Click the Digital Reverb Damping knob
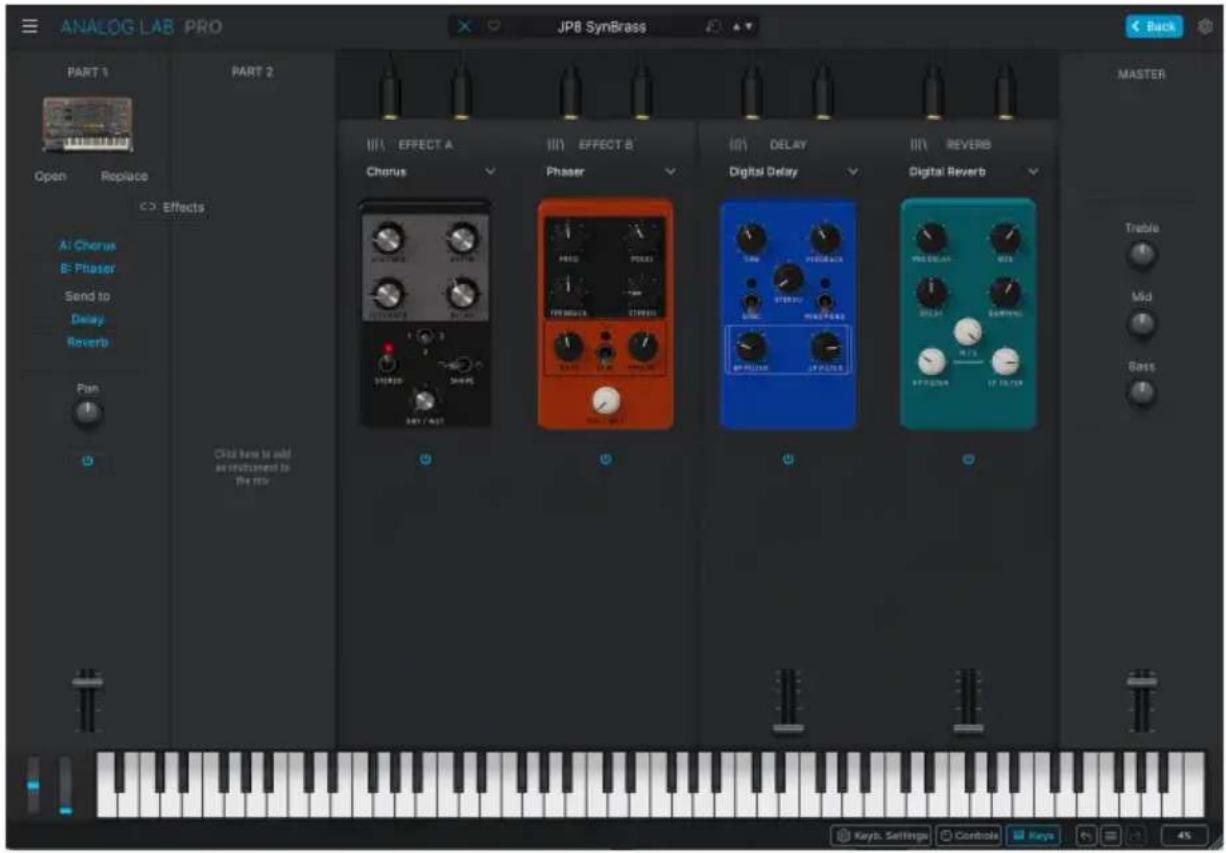Image resolution: width=1226 pixels, height=853 pixels. pyautogui.click(x=1005, y=292)
